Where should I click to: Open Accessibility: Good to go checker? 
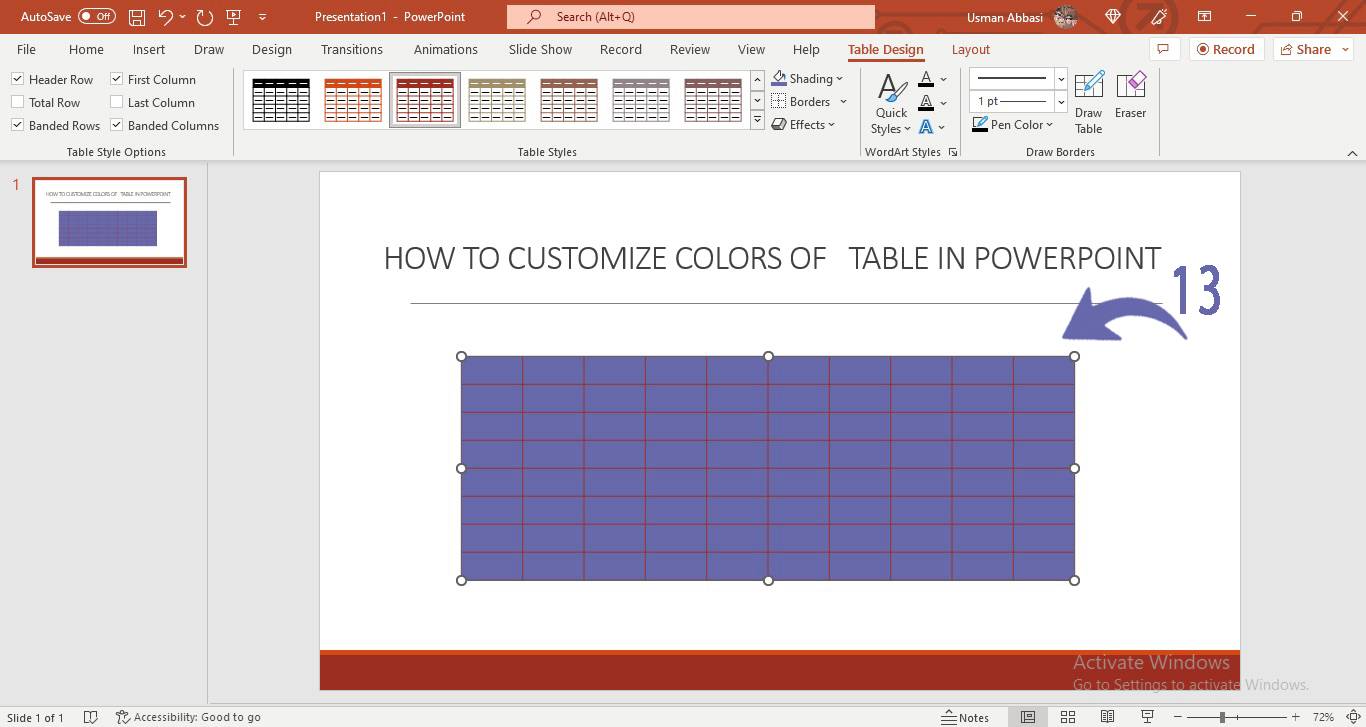point(188,717)
